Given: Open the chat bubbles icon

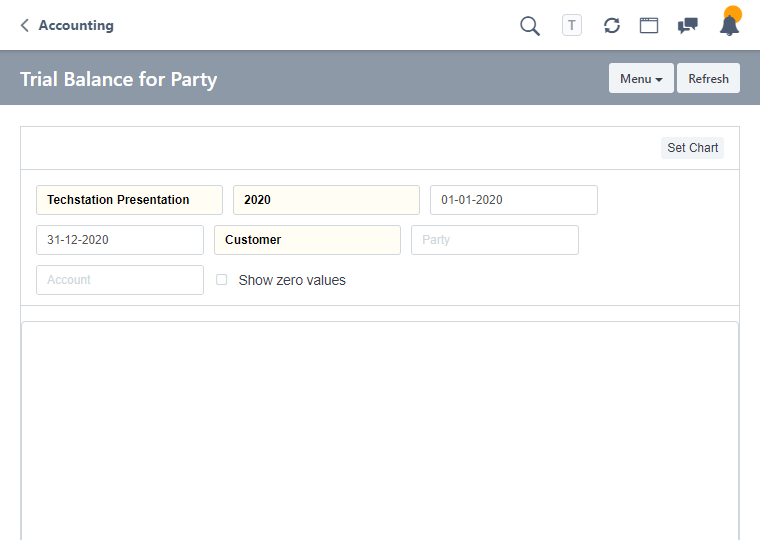Looking at the screenshot, I should [688, 26].
